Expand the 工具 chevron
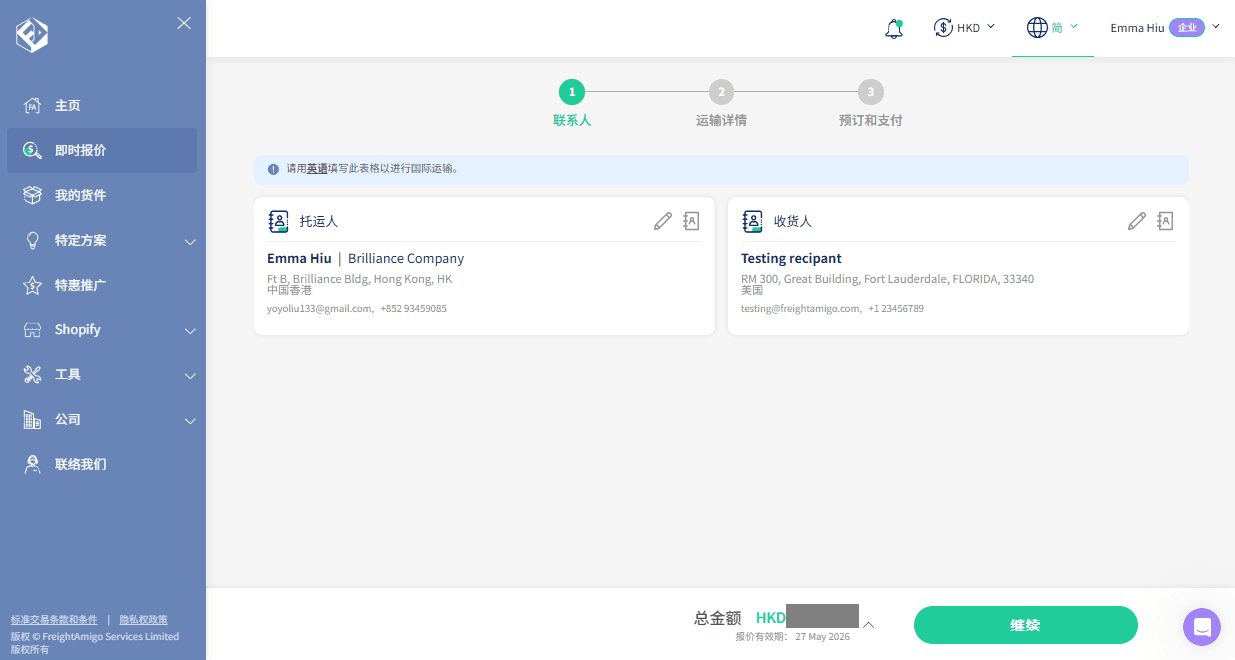Viewport: 1235px width, 660px height. click(x=190, y=376)
